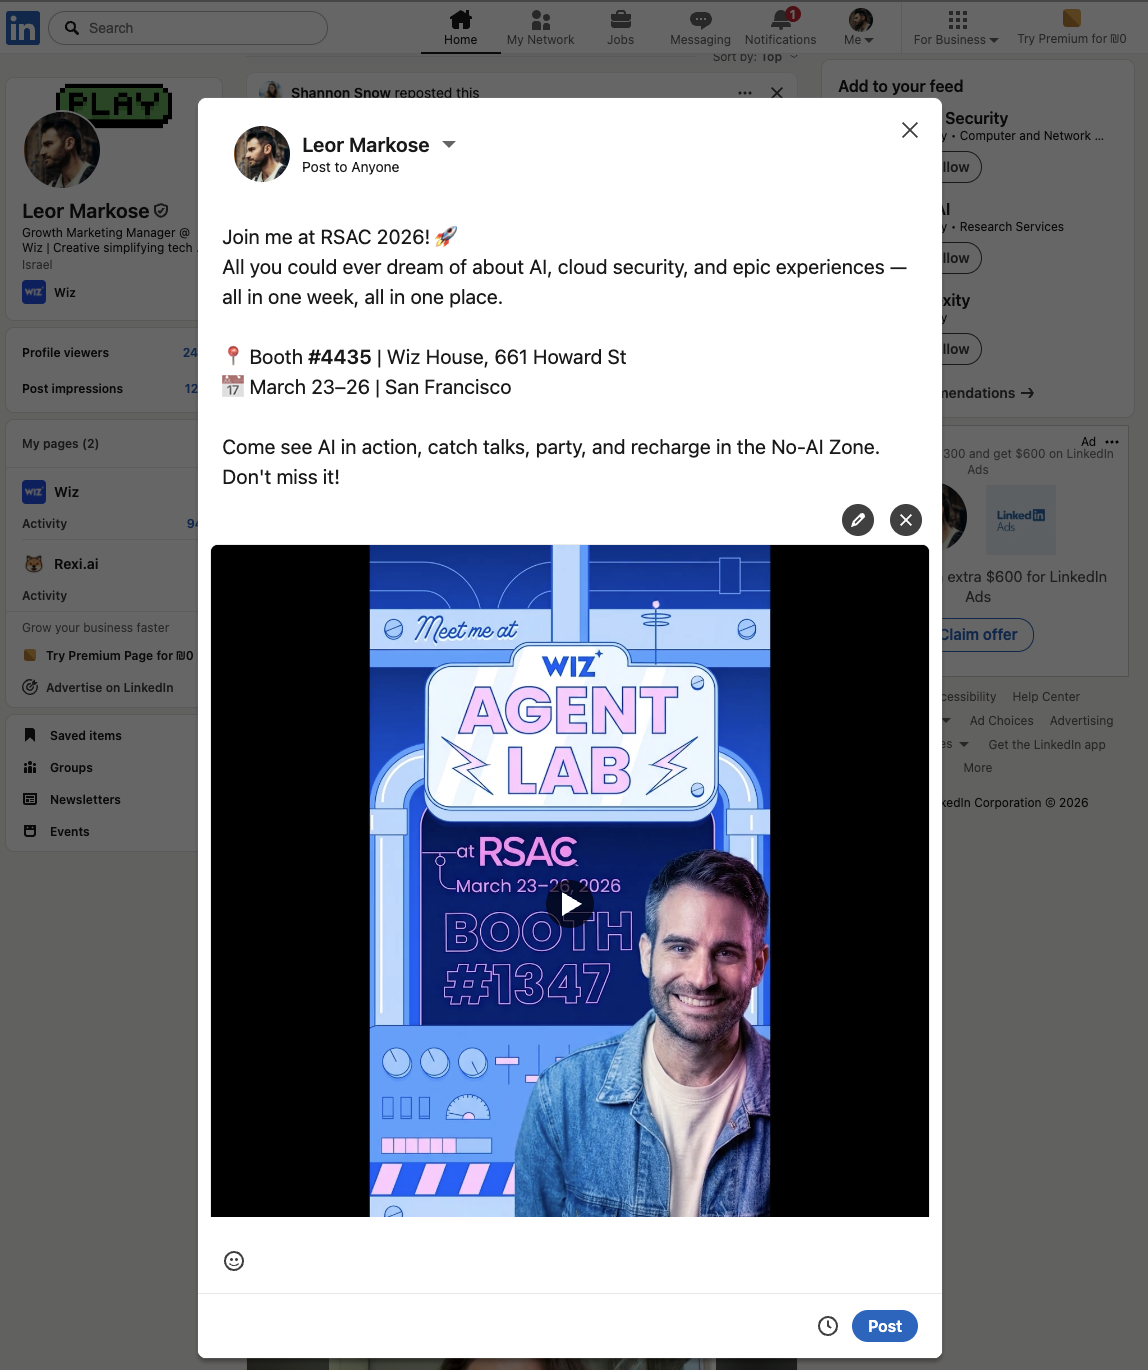Open Help Center footer link
The height and width of the screenshot is (1370, 1148).
pos(1046,697)
